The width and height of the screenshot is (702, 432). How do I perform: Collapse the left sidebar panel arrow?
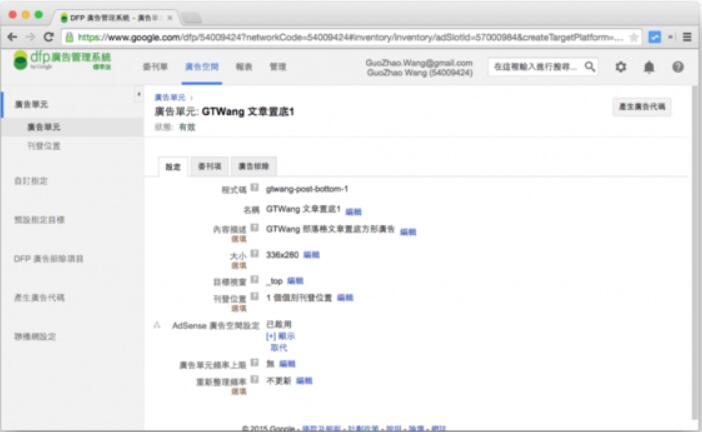138,95
